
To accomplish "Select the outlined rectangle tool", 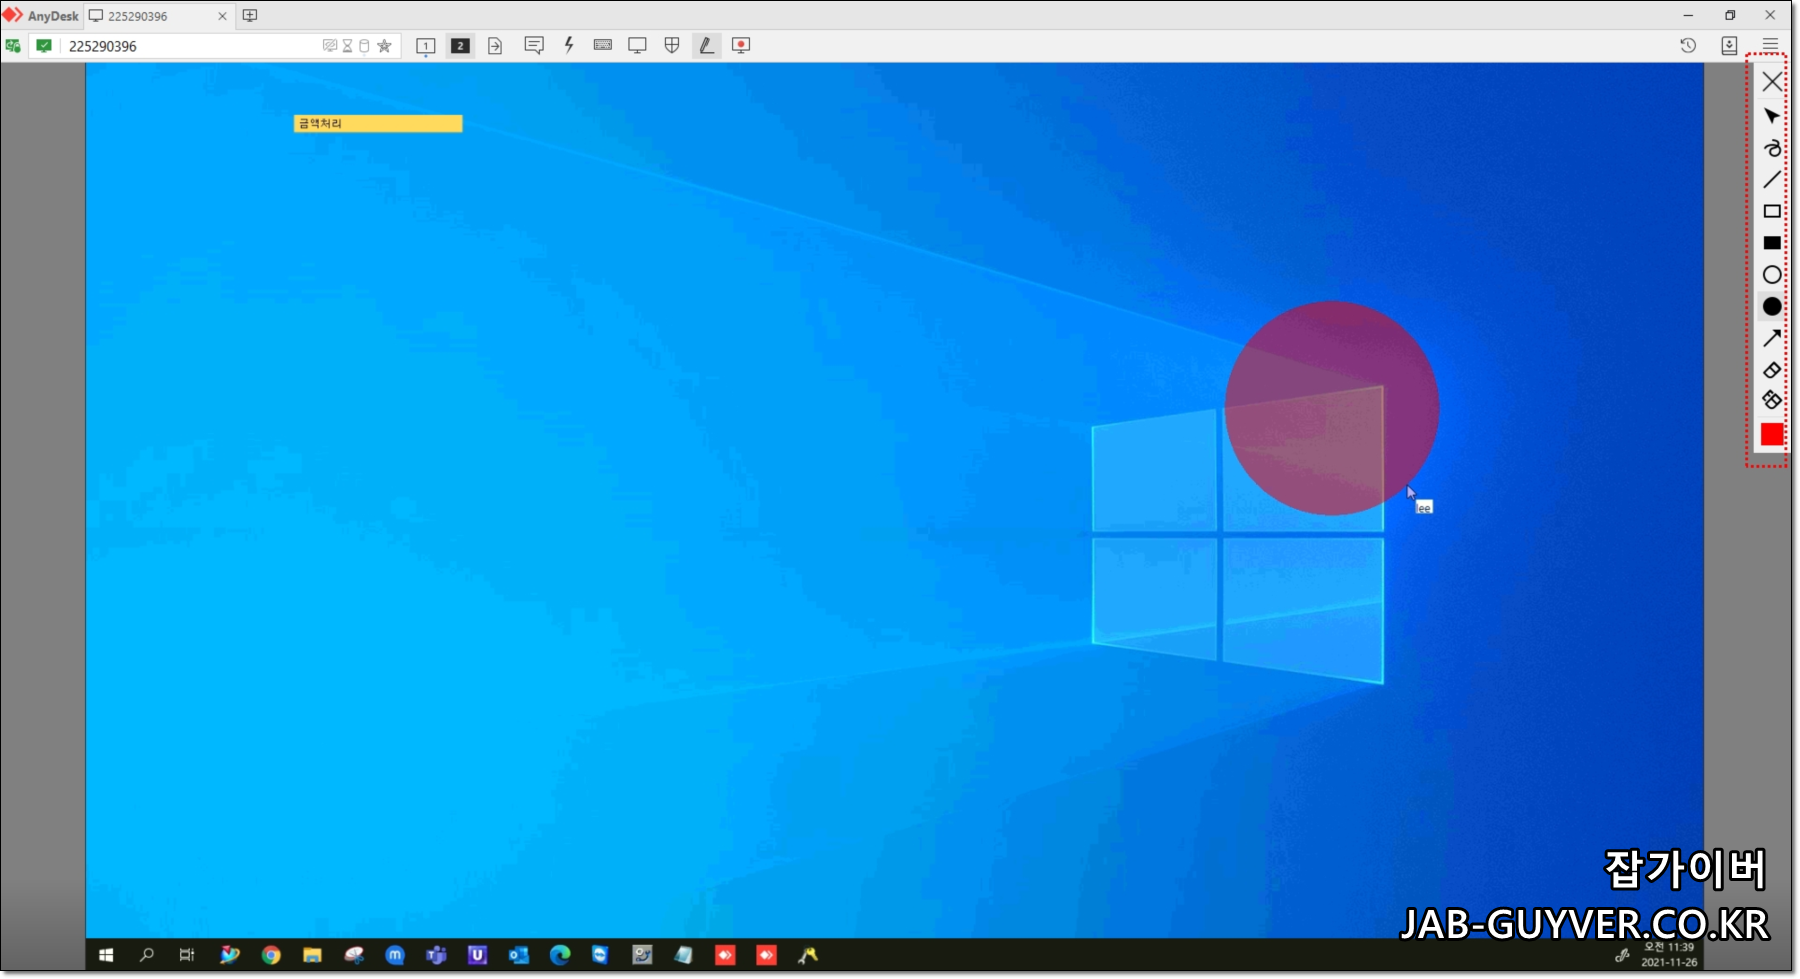I will [x=1772, y=211].
